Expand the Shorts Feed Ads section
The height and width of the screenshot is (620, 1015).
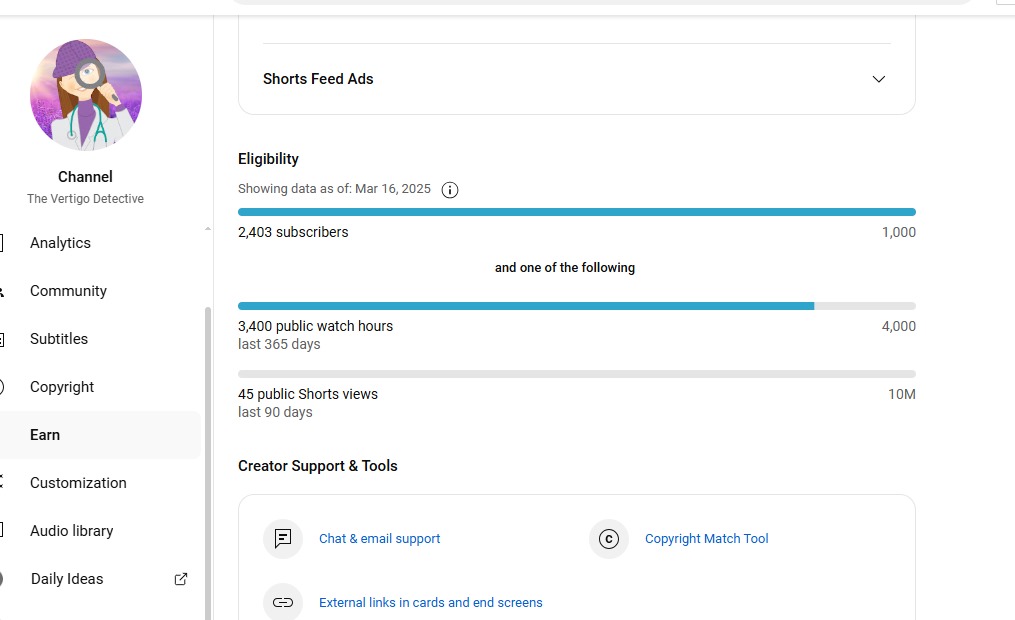(x=878, y=79)
